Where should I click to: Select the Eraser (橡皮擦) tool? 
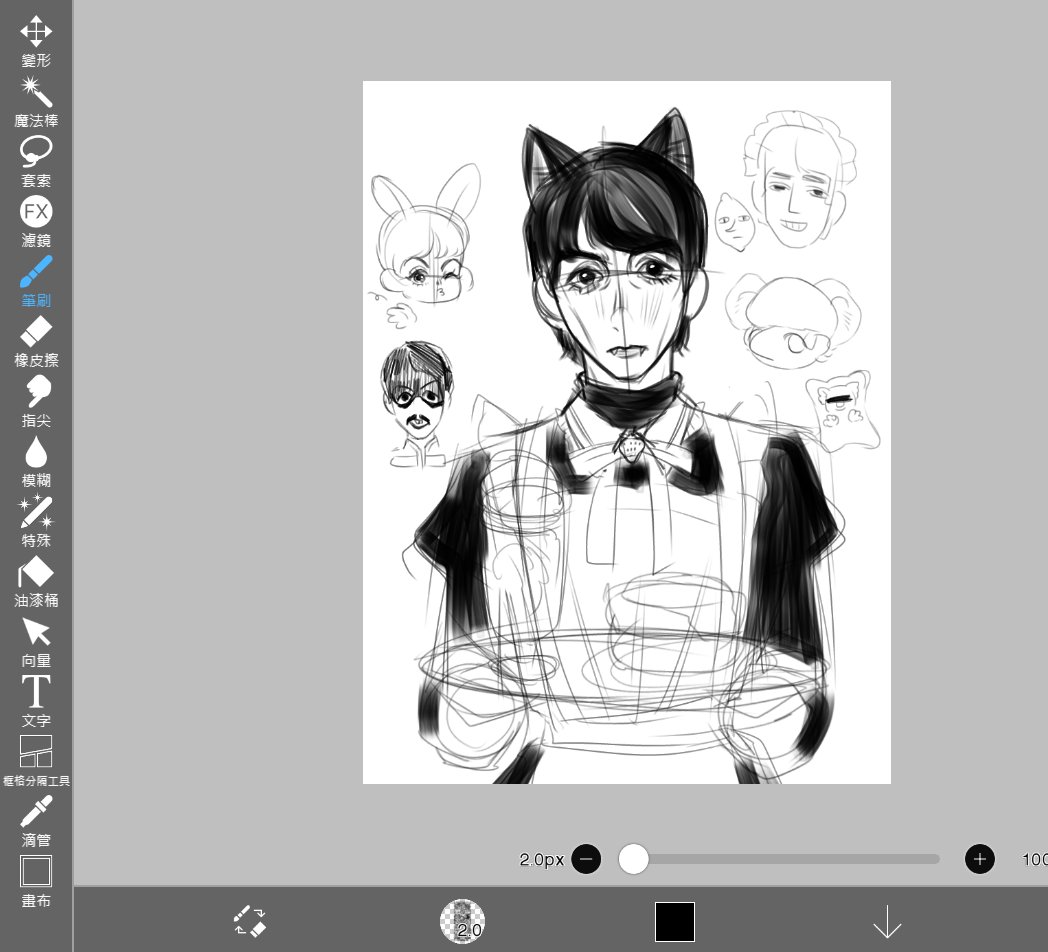pyautogui.click(x=35, y=341)
